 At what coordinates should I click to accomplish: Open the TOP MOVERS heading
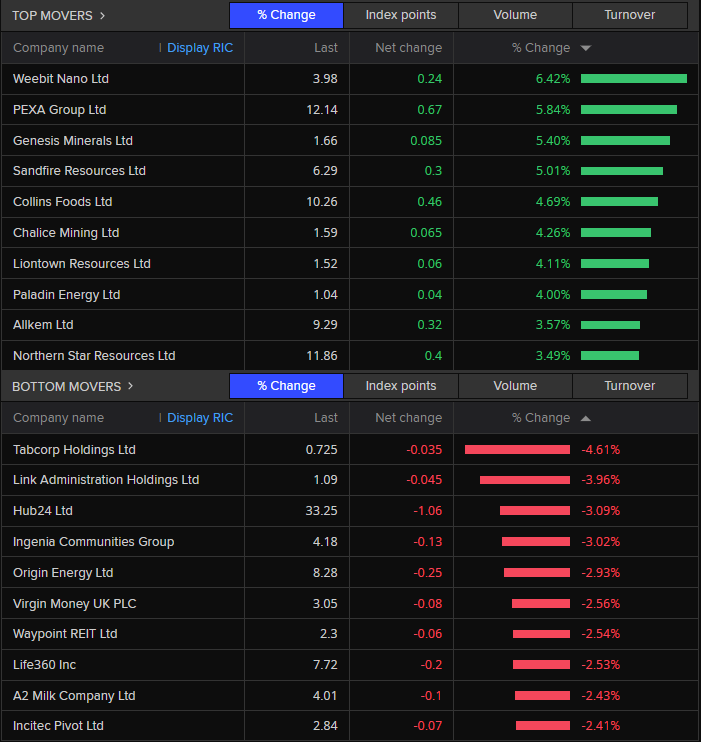click(x=52, y=16)
